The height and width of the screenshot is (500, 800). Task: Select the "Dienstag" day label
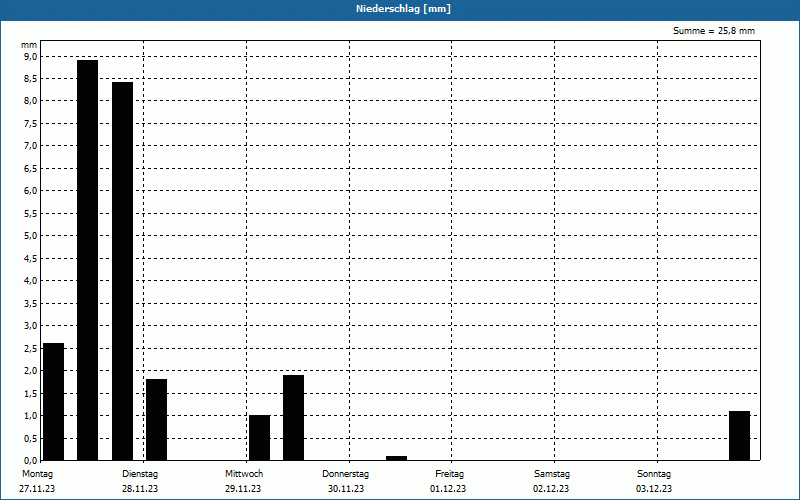[140, 474]
